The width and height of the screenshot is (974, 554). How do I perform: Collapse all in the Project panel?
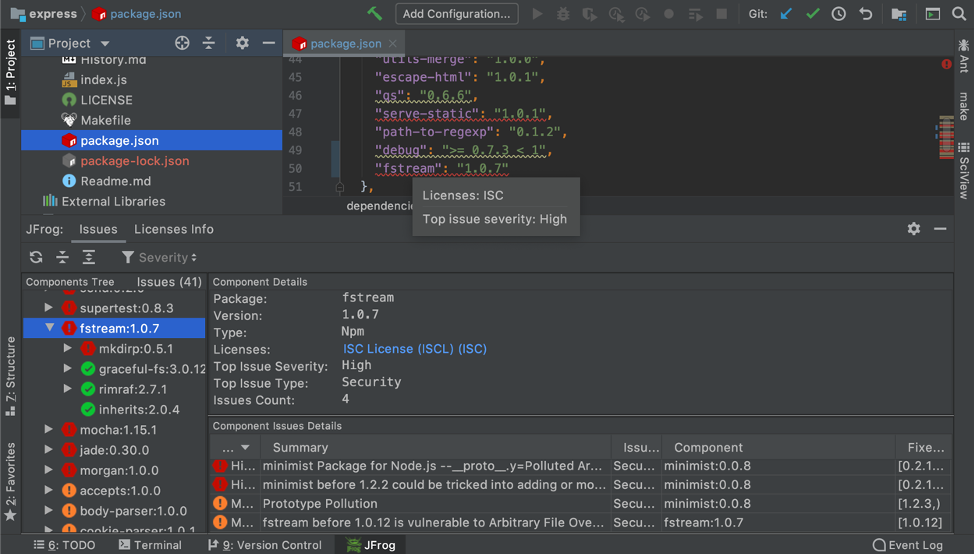point(209,43)
